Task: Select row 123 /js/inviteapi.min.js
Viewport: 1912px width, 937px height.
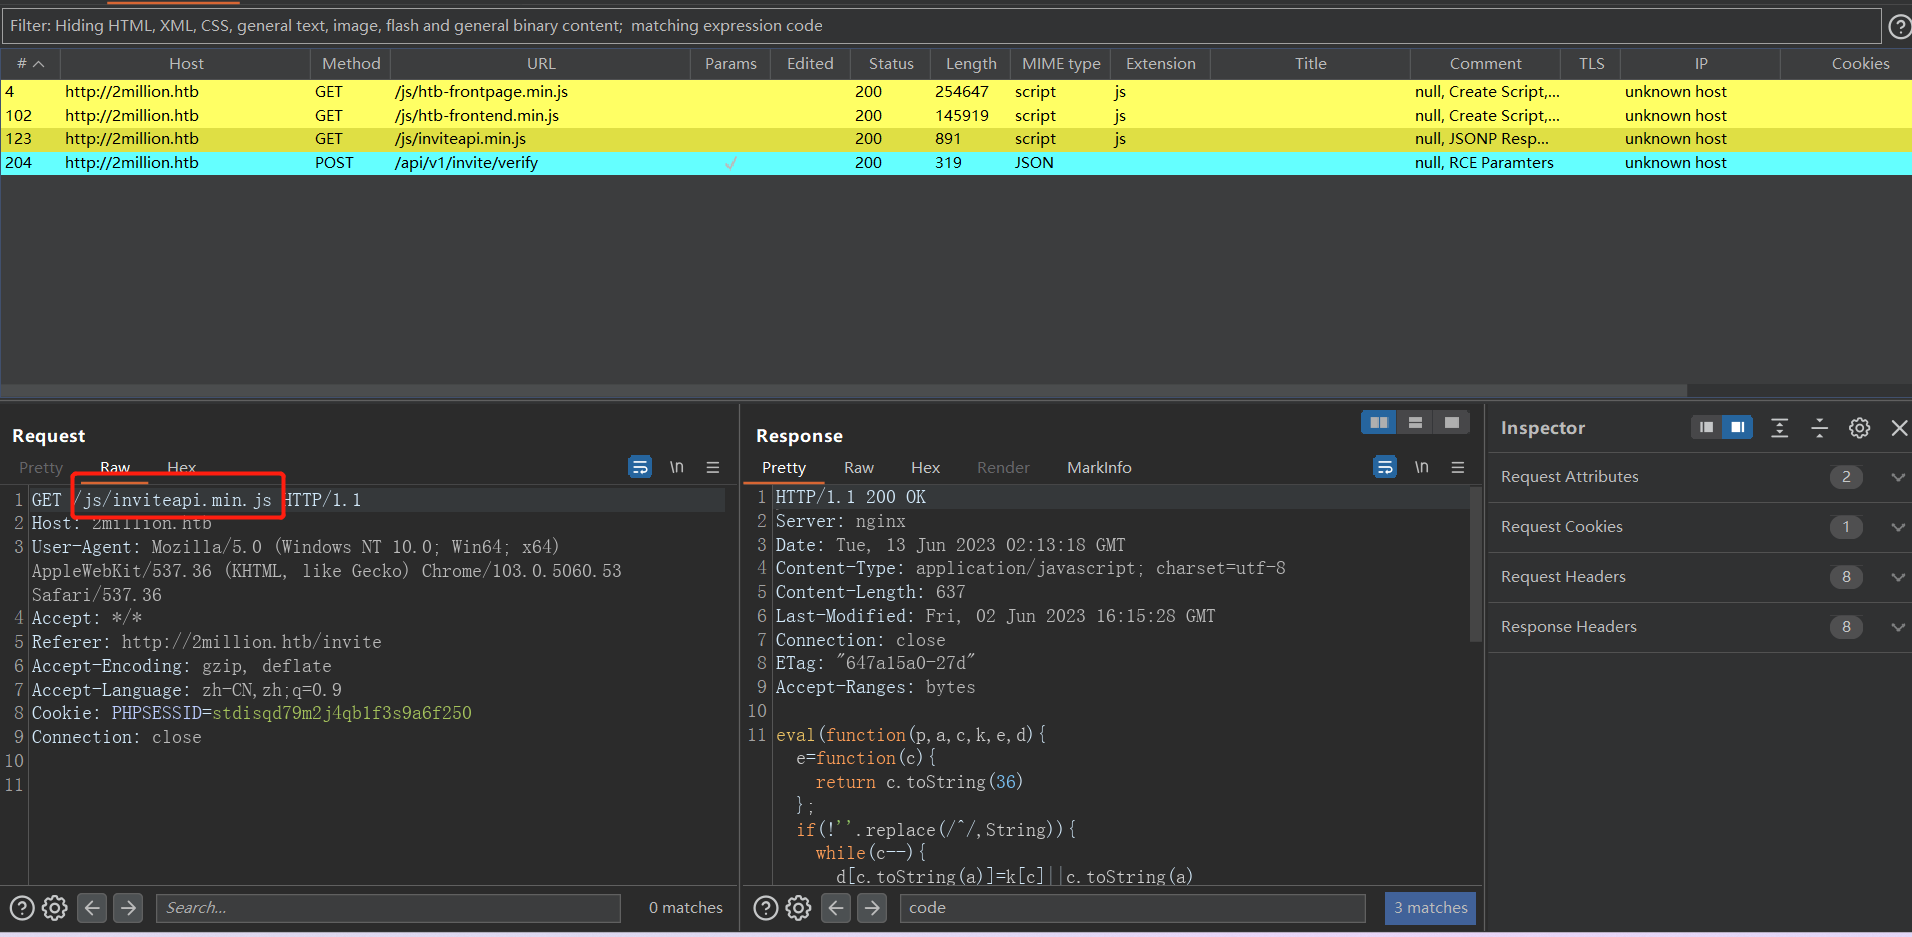Action: tap(956, 139)
